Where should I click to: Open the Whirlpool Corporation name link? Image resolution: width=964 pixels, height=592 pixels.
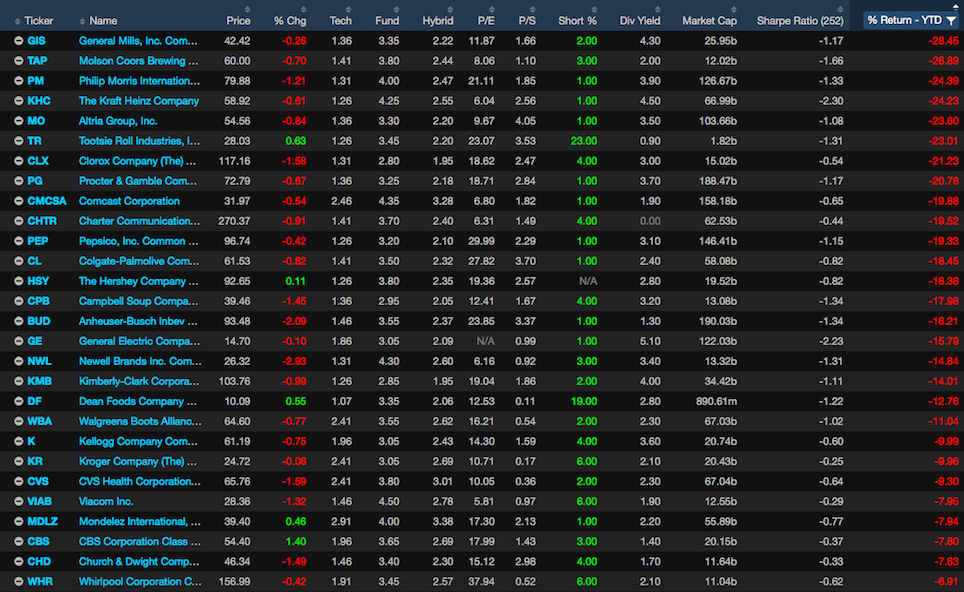tap(140, 582)
